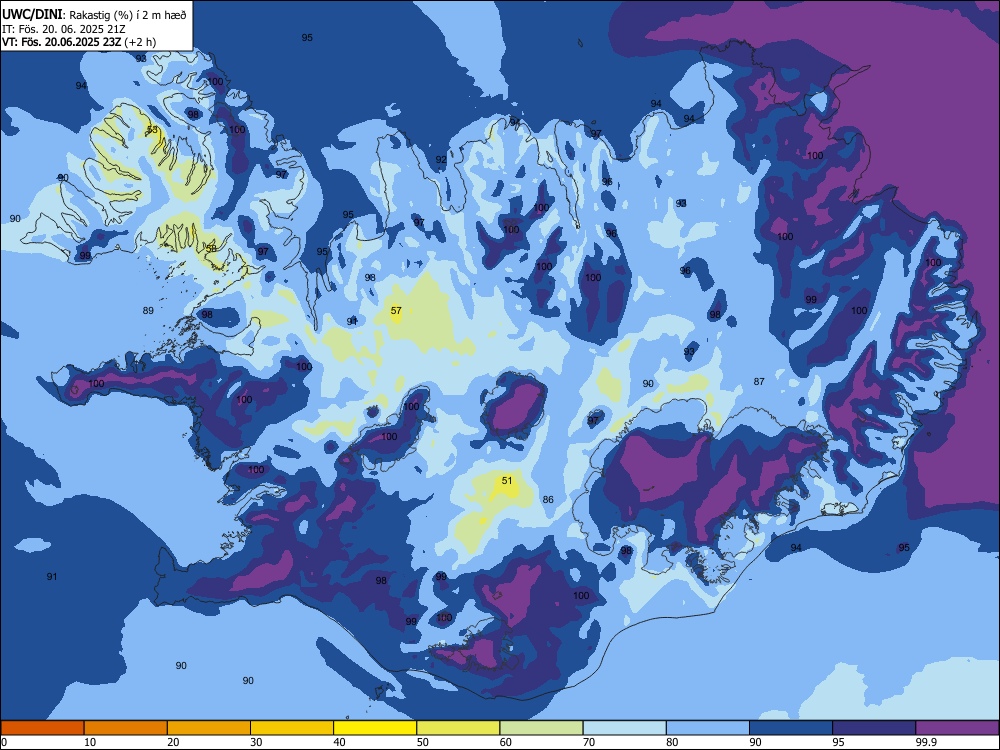Select the dark blue 90–95 legend swatch

[x=791, y=728]
